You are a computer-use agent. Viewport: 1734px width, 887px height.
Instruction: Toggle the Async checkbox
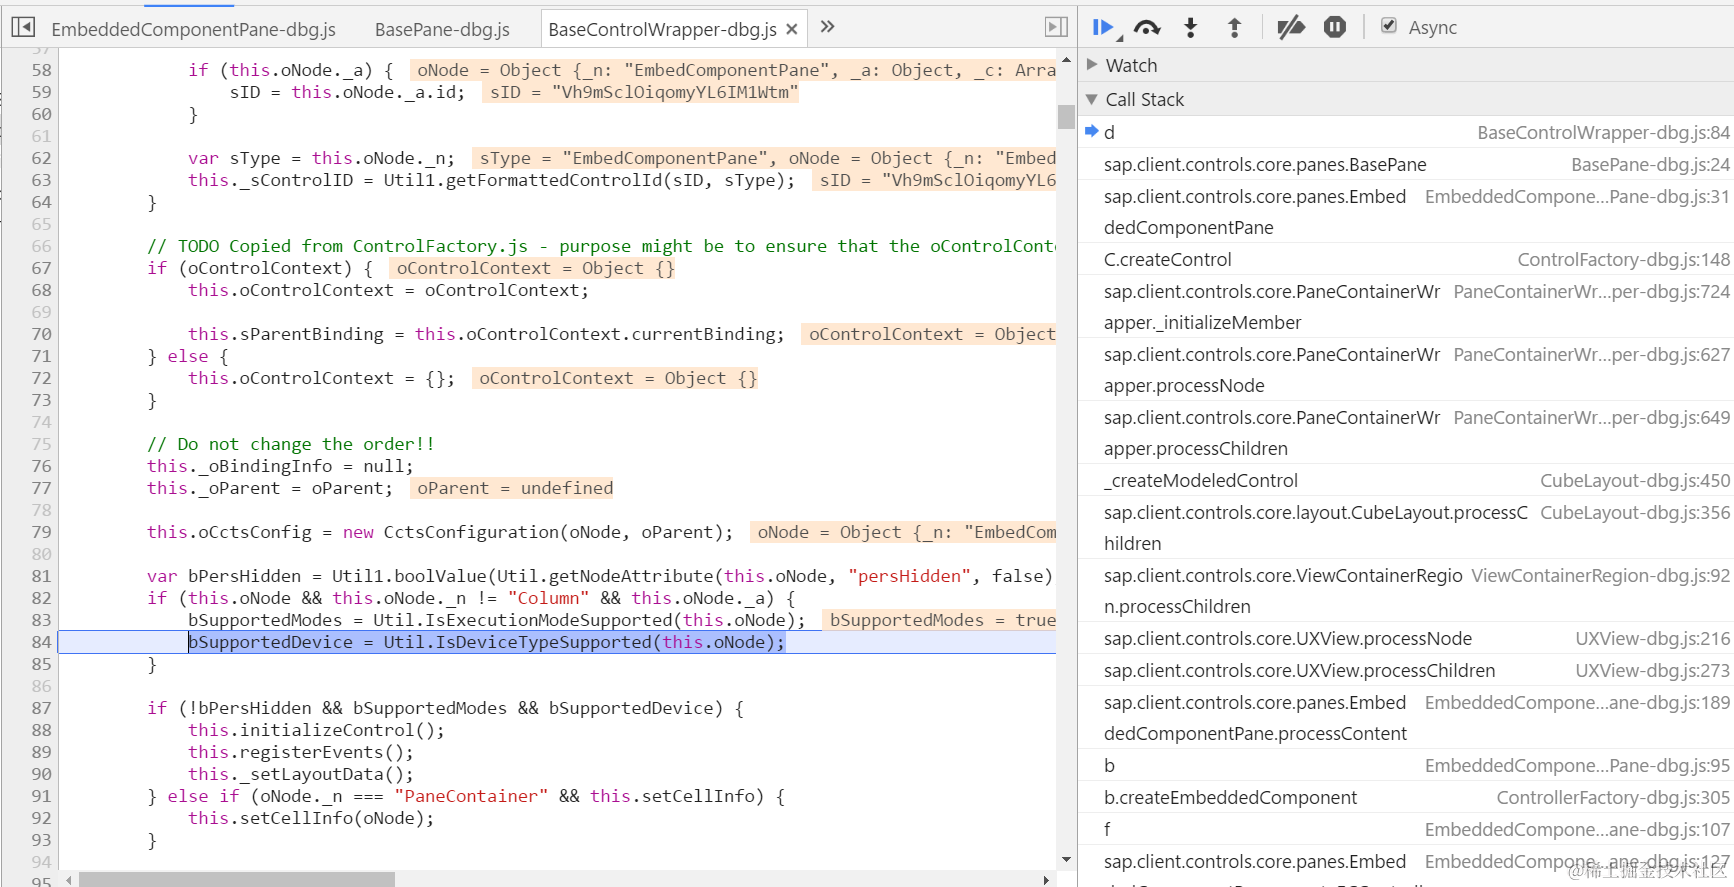pyautogui.click(x=1389, y=27)
